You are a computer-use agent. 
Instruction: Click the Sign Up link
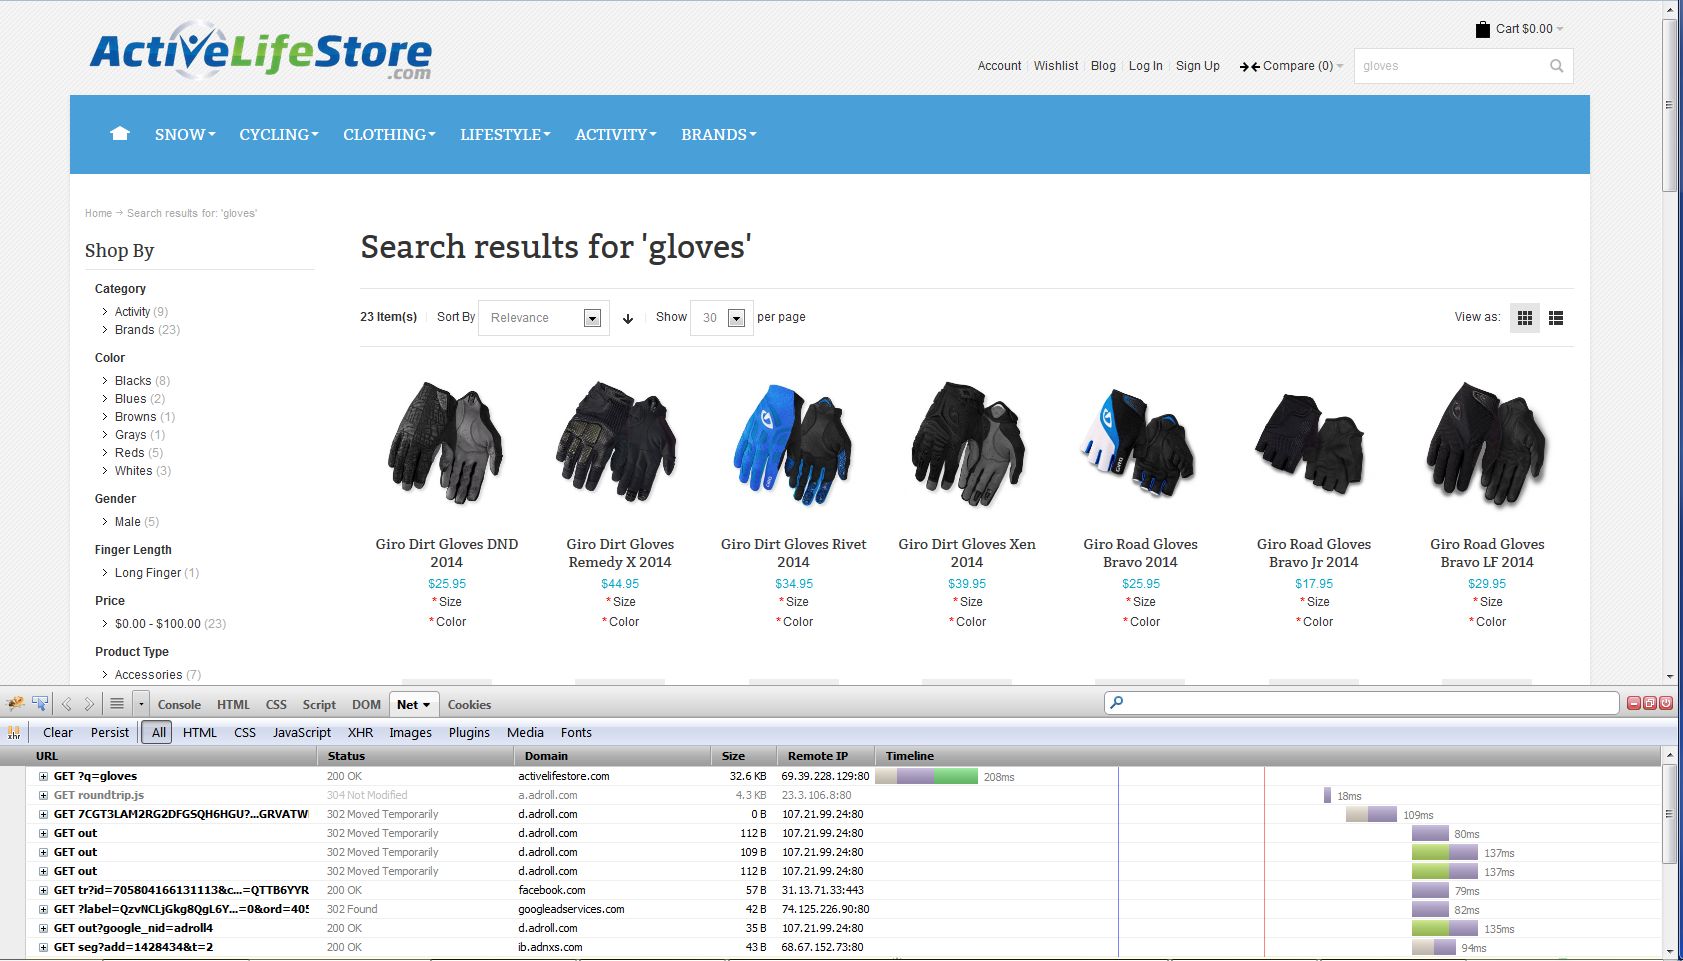pos(1198,66)
